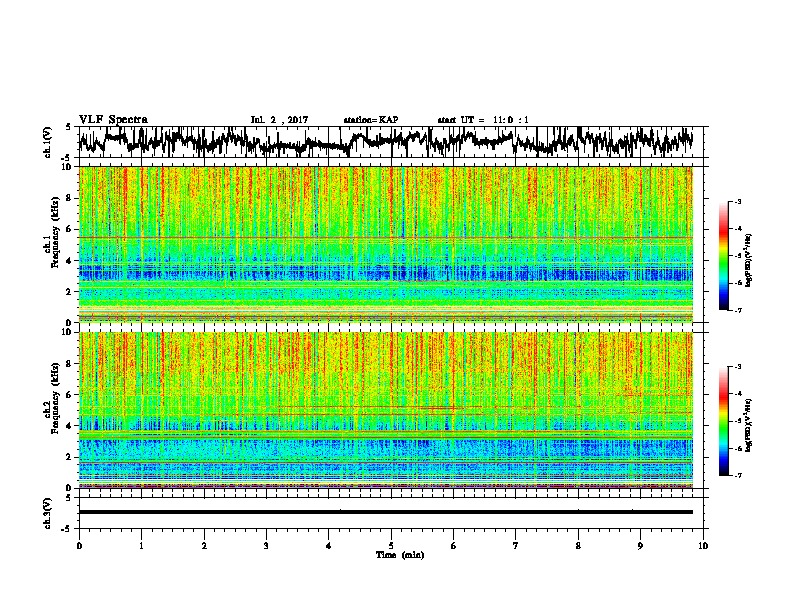Image resolution: width=792 pixels, height=612 pixels.
Task: Select the "start UT = 11:0 :1" text
Action: (x=483, y=120)
